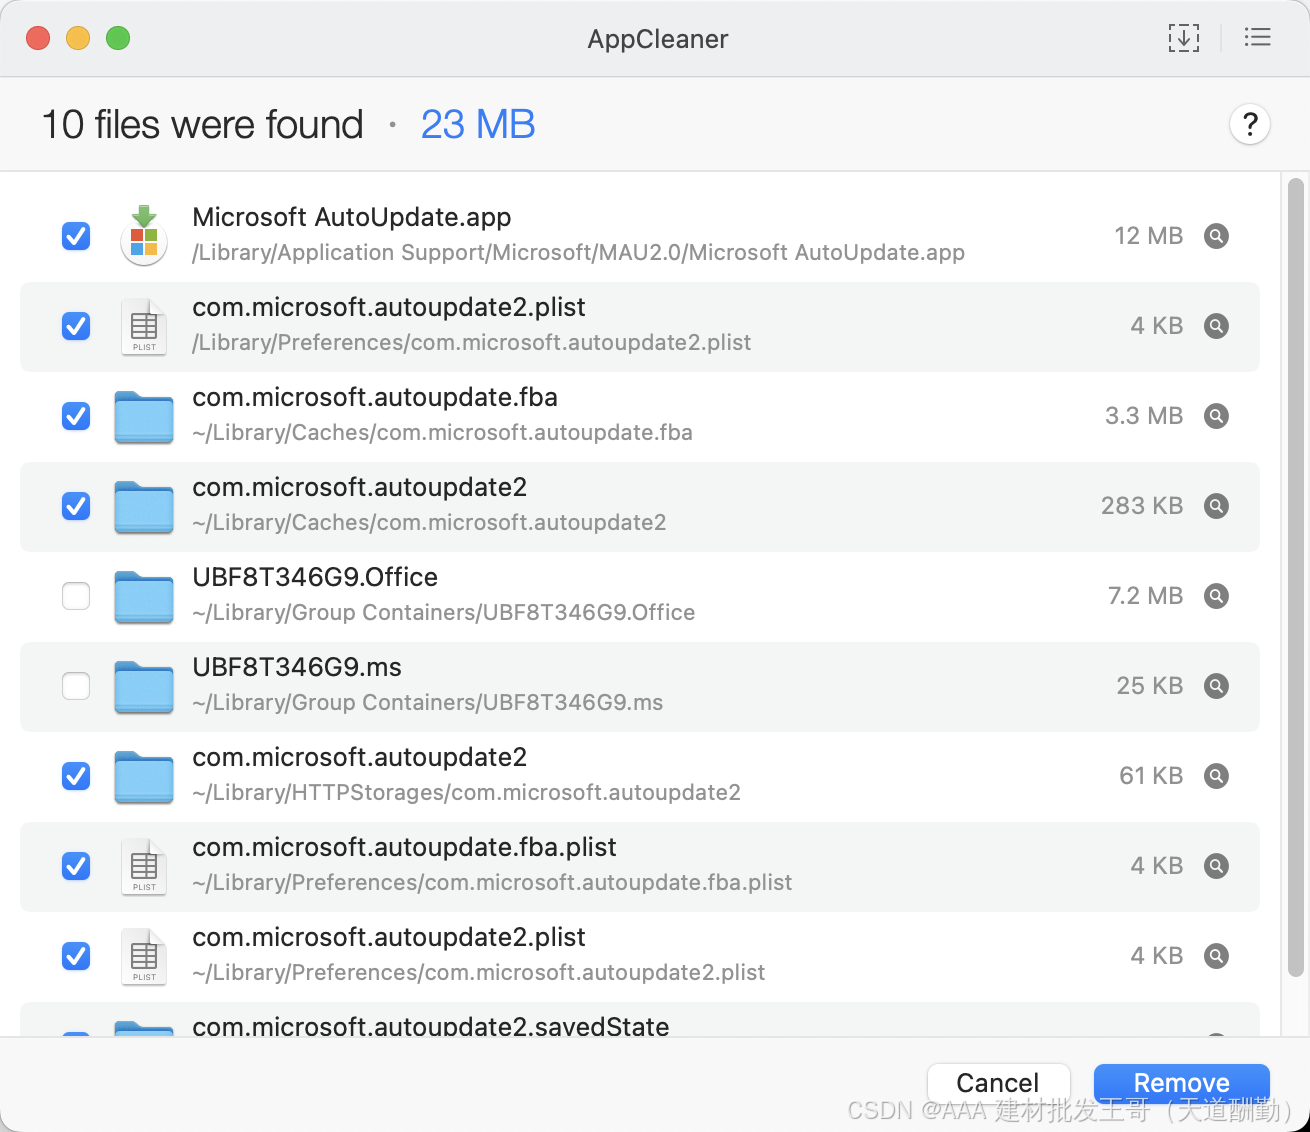Uncheck Caches com.microsoft.autoupdate2 checkbox
Screen dimensions: 1310x1132
click(x=76, y=506)
